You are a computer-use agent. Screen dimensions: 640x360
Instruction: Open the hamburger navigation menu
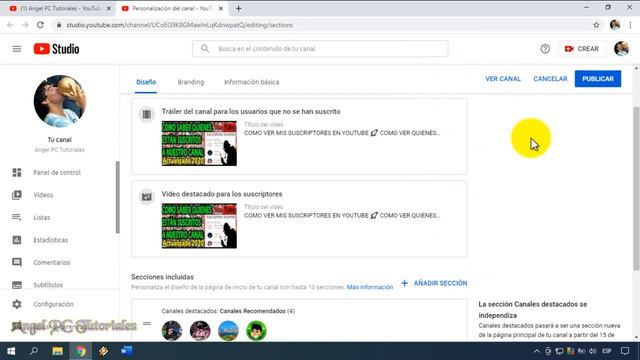click(x=17, y=49)
